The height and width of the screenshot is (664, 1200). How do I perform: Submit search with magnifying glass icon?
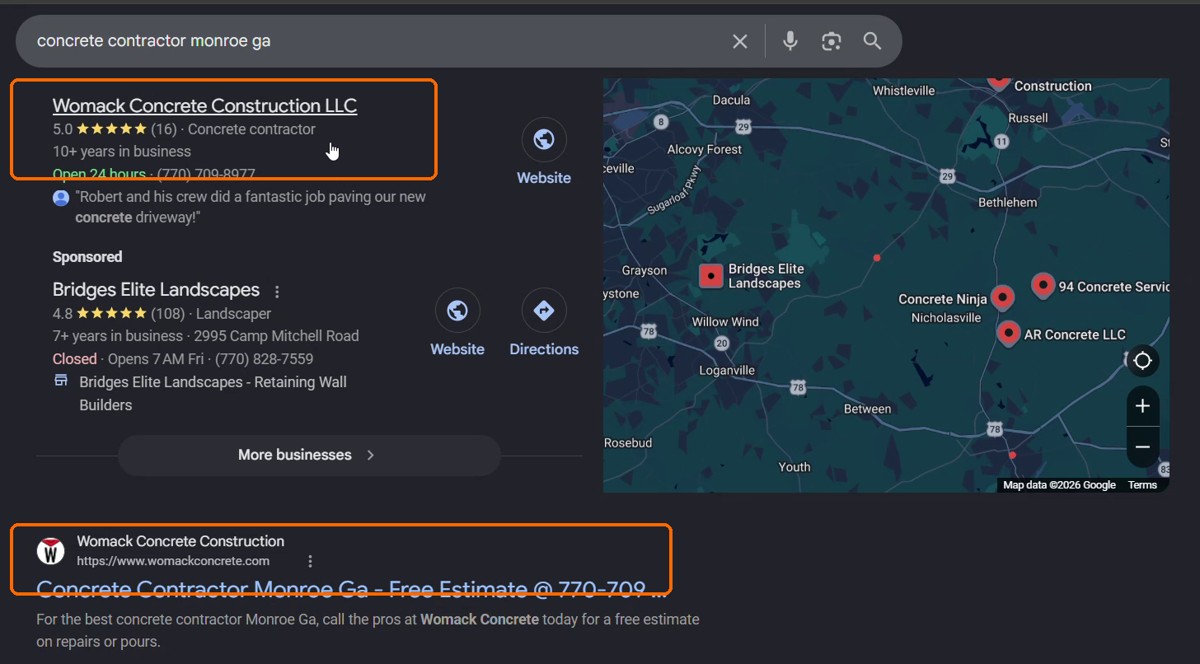click(x=872, y=41)
